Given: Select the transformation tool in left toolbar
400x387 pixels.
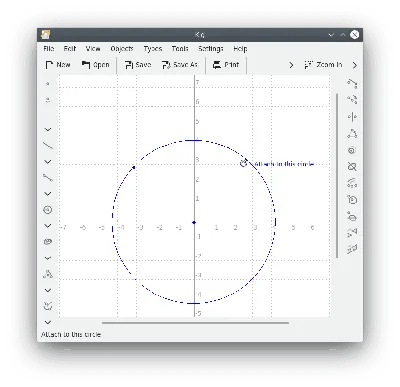Looking at the screenshot, I should tap(48, 306).
